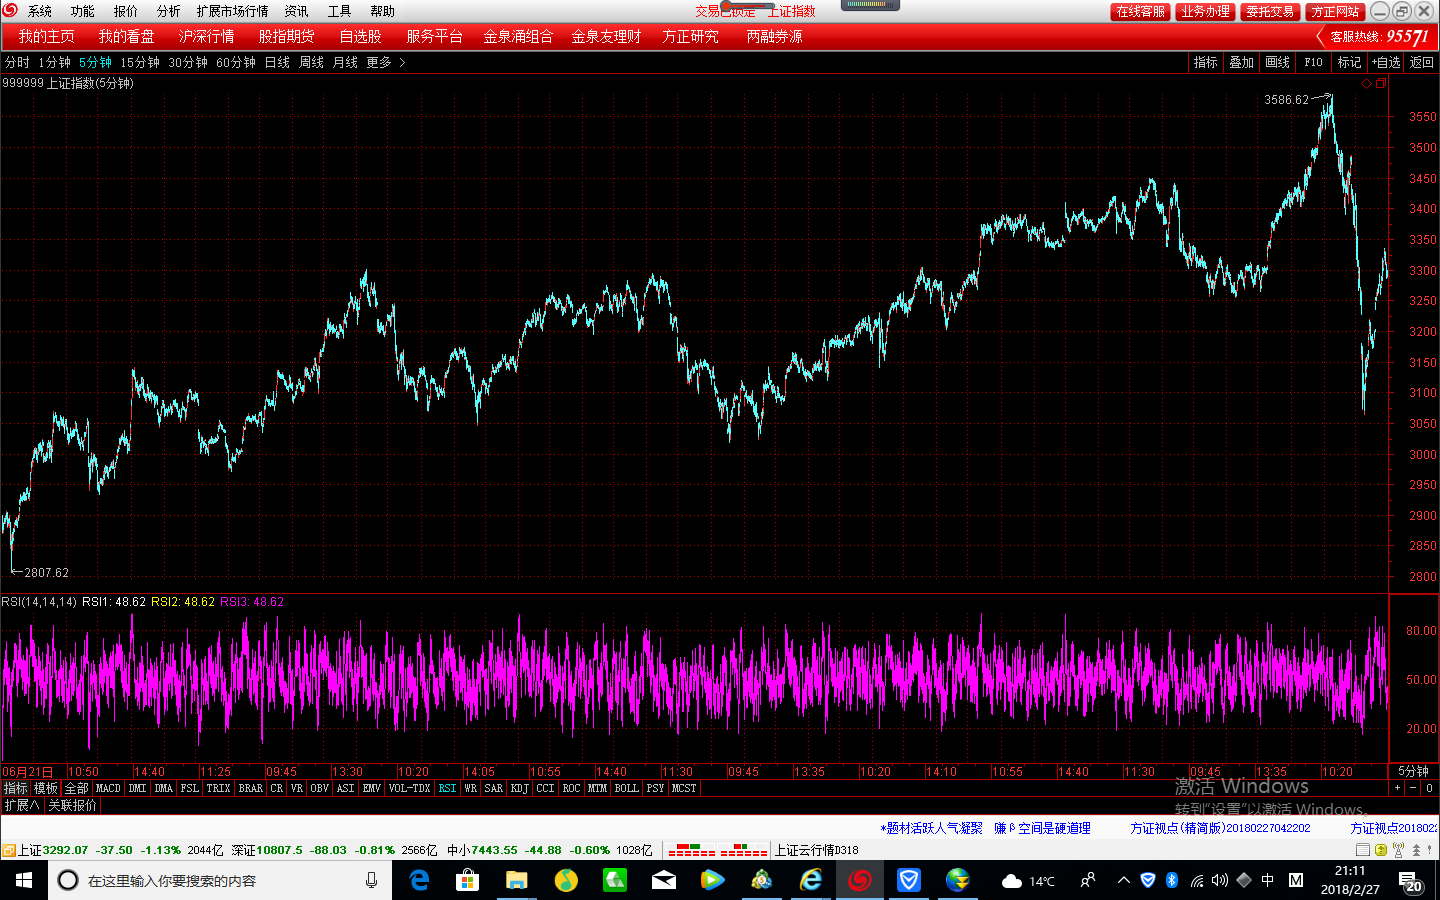Expand the 更多 periods dropdown
Screen dimensions: 1440x900
pyautogui.click(x=385, y=62)
